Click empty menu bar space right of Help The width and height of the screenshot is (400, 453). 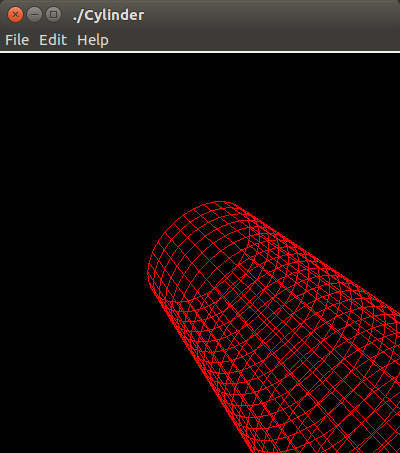click(253, 40)
